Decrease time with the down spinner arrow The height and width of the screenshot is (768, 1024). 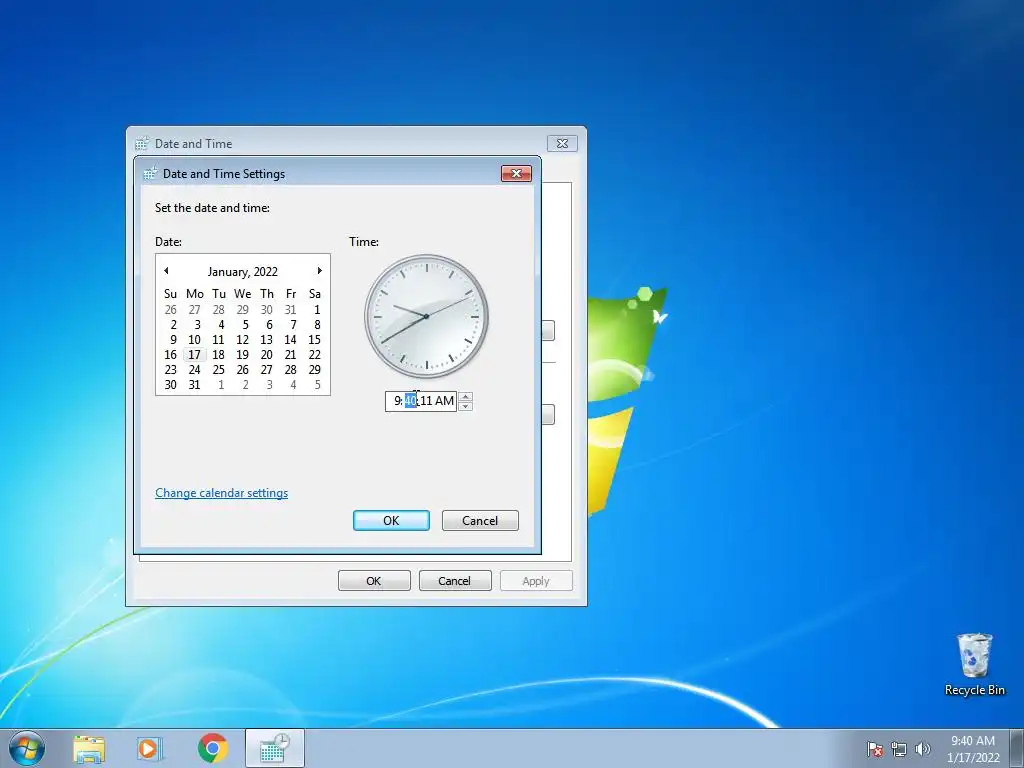click(465, 406)
